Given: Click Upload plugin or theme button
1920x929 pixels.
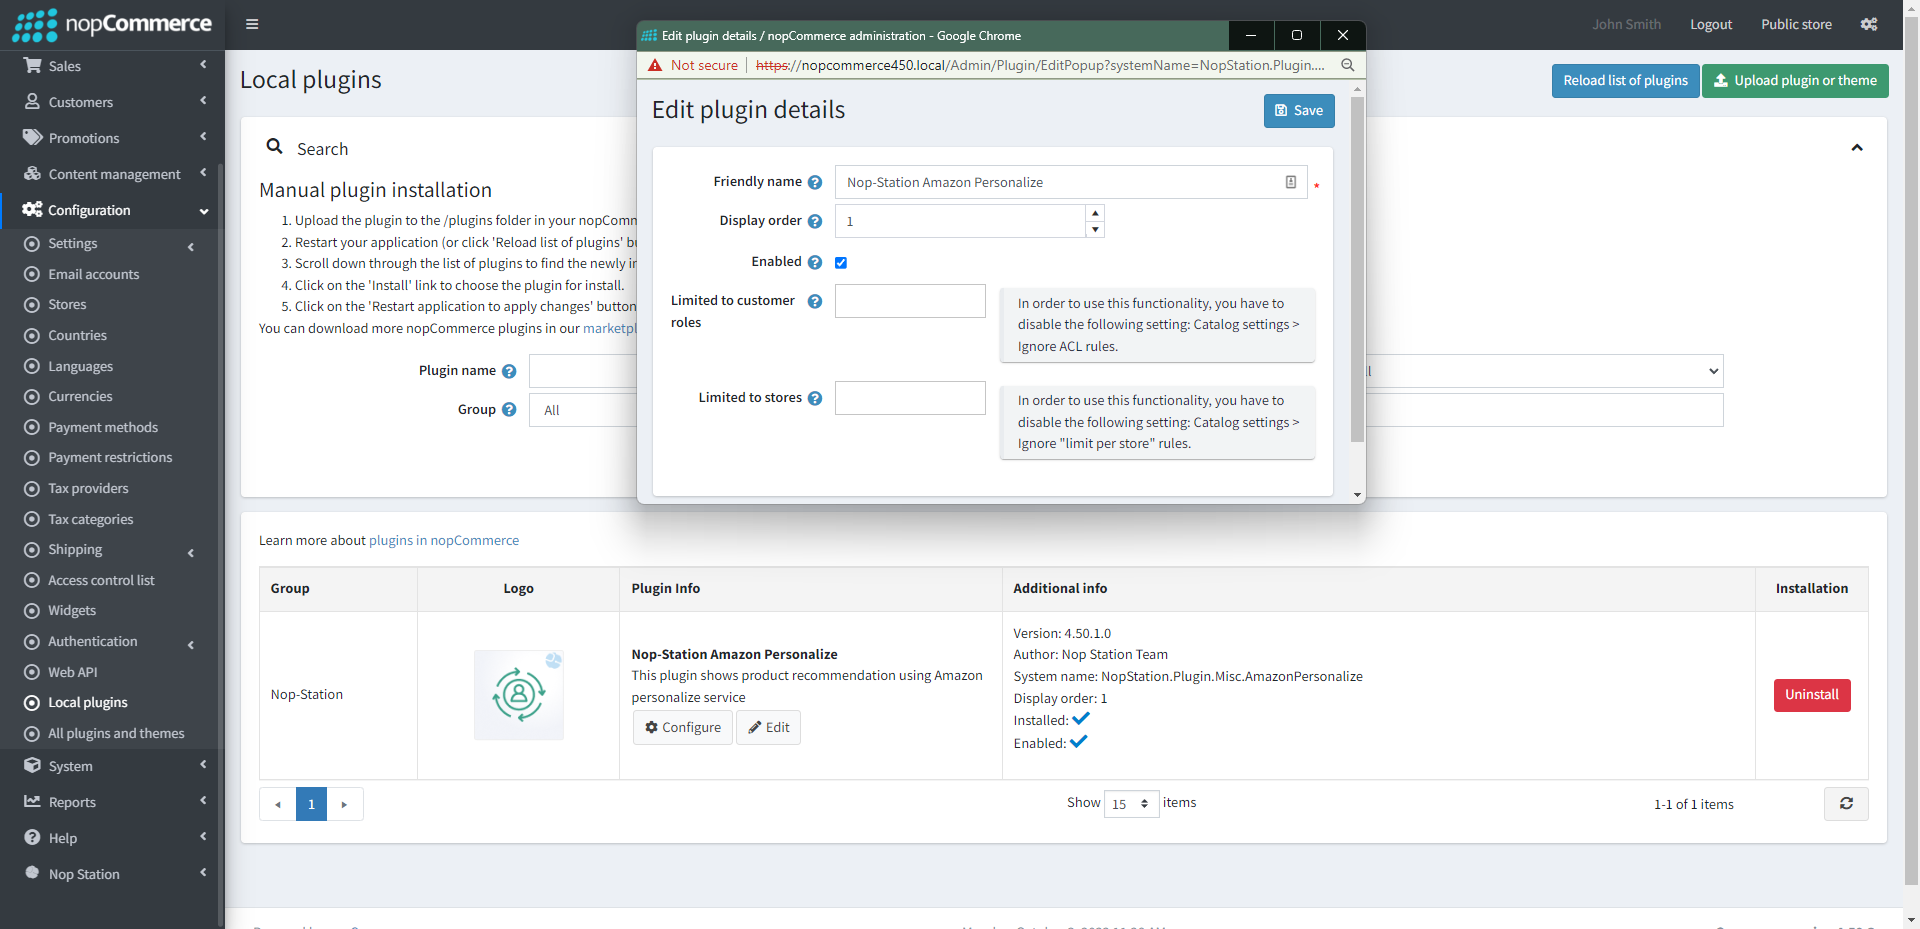Looking at the screenshot, I should [1795, 81].
